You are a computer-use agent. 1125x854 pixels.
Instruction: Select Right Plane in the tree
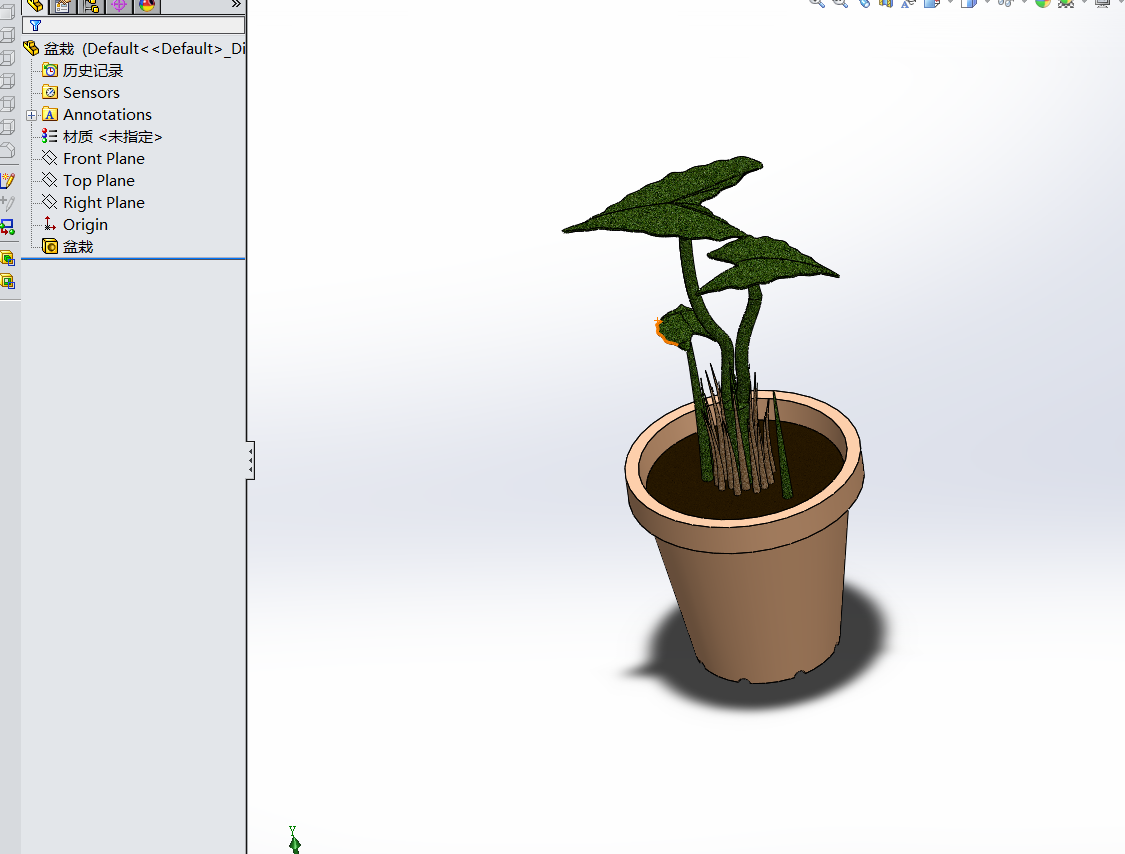[x=93, y=202]
